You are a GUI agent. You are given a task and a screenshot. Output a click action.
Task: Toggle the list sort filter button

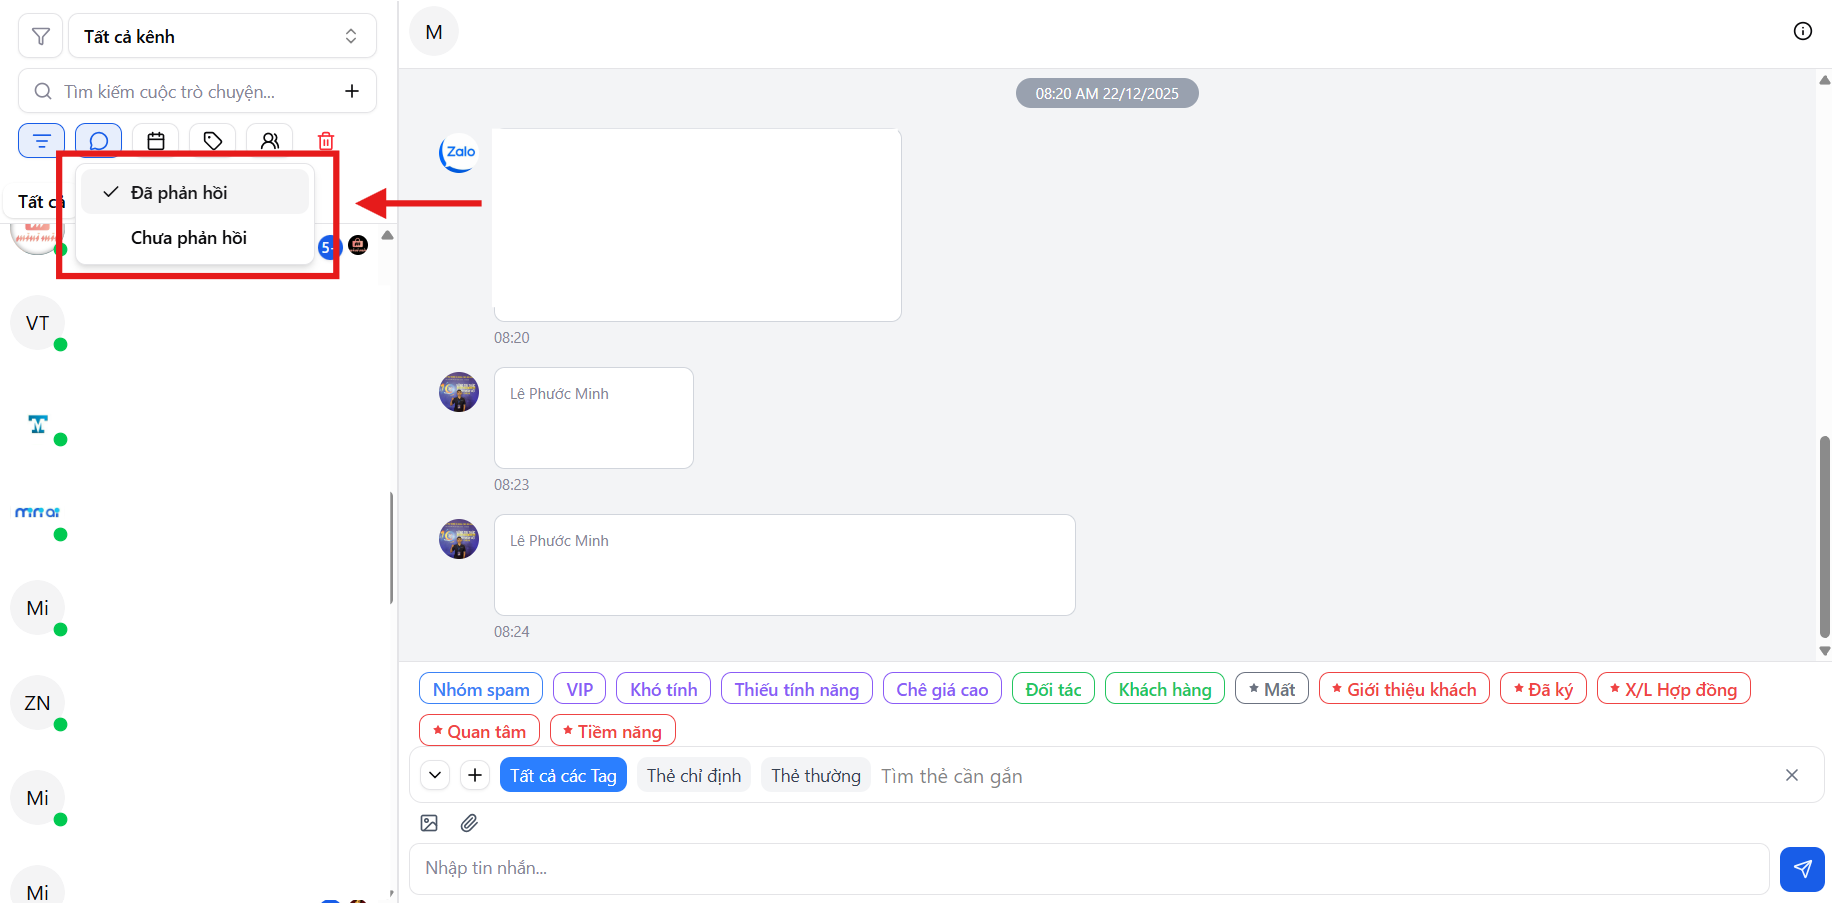coord(42,141)
